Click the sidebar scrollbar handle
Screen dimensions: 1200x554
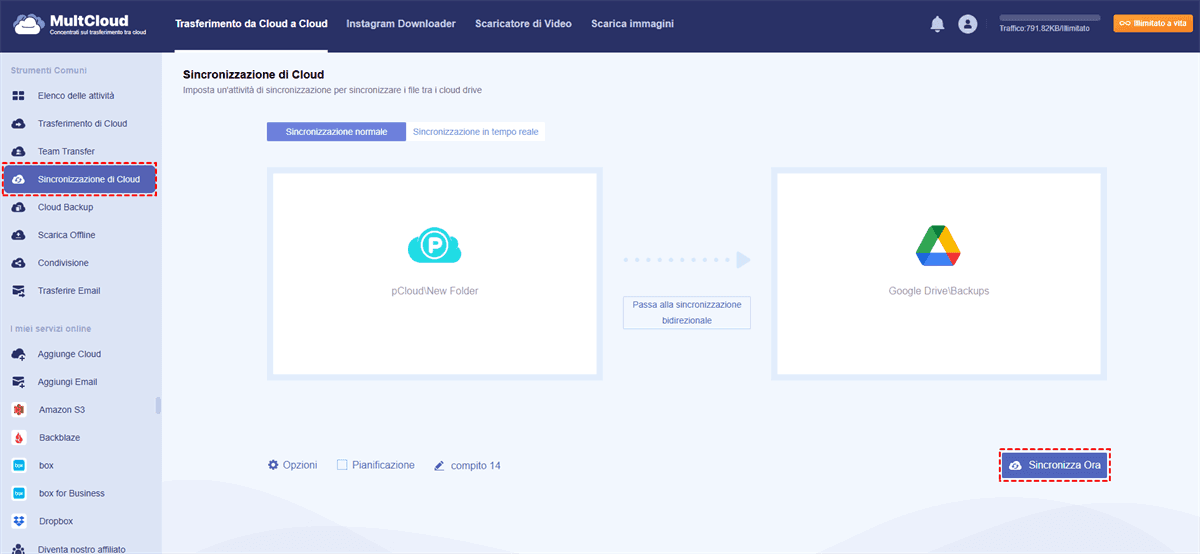pos(158,405)
